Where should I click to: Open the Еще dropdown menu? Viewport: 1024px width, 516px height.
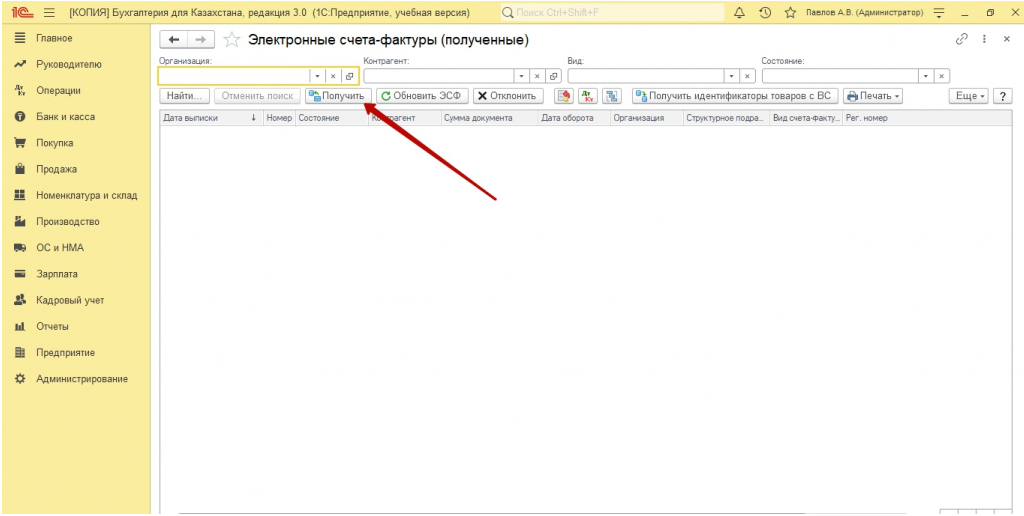[x=969, y=96]
